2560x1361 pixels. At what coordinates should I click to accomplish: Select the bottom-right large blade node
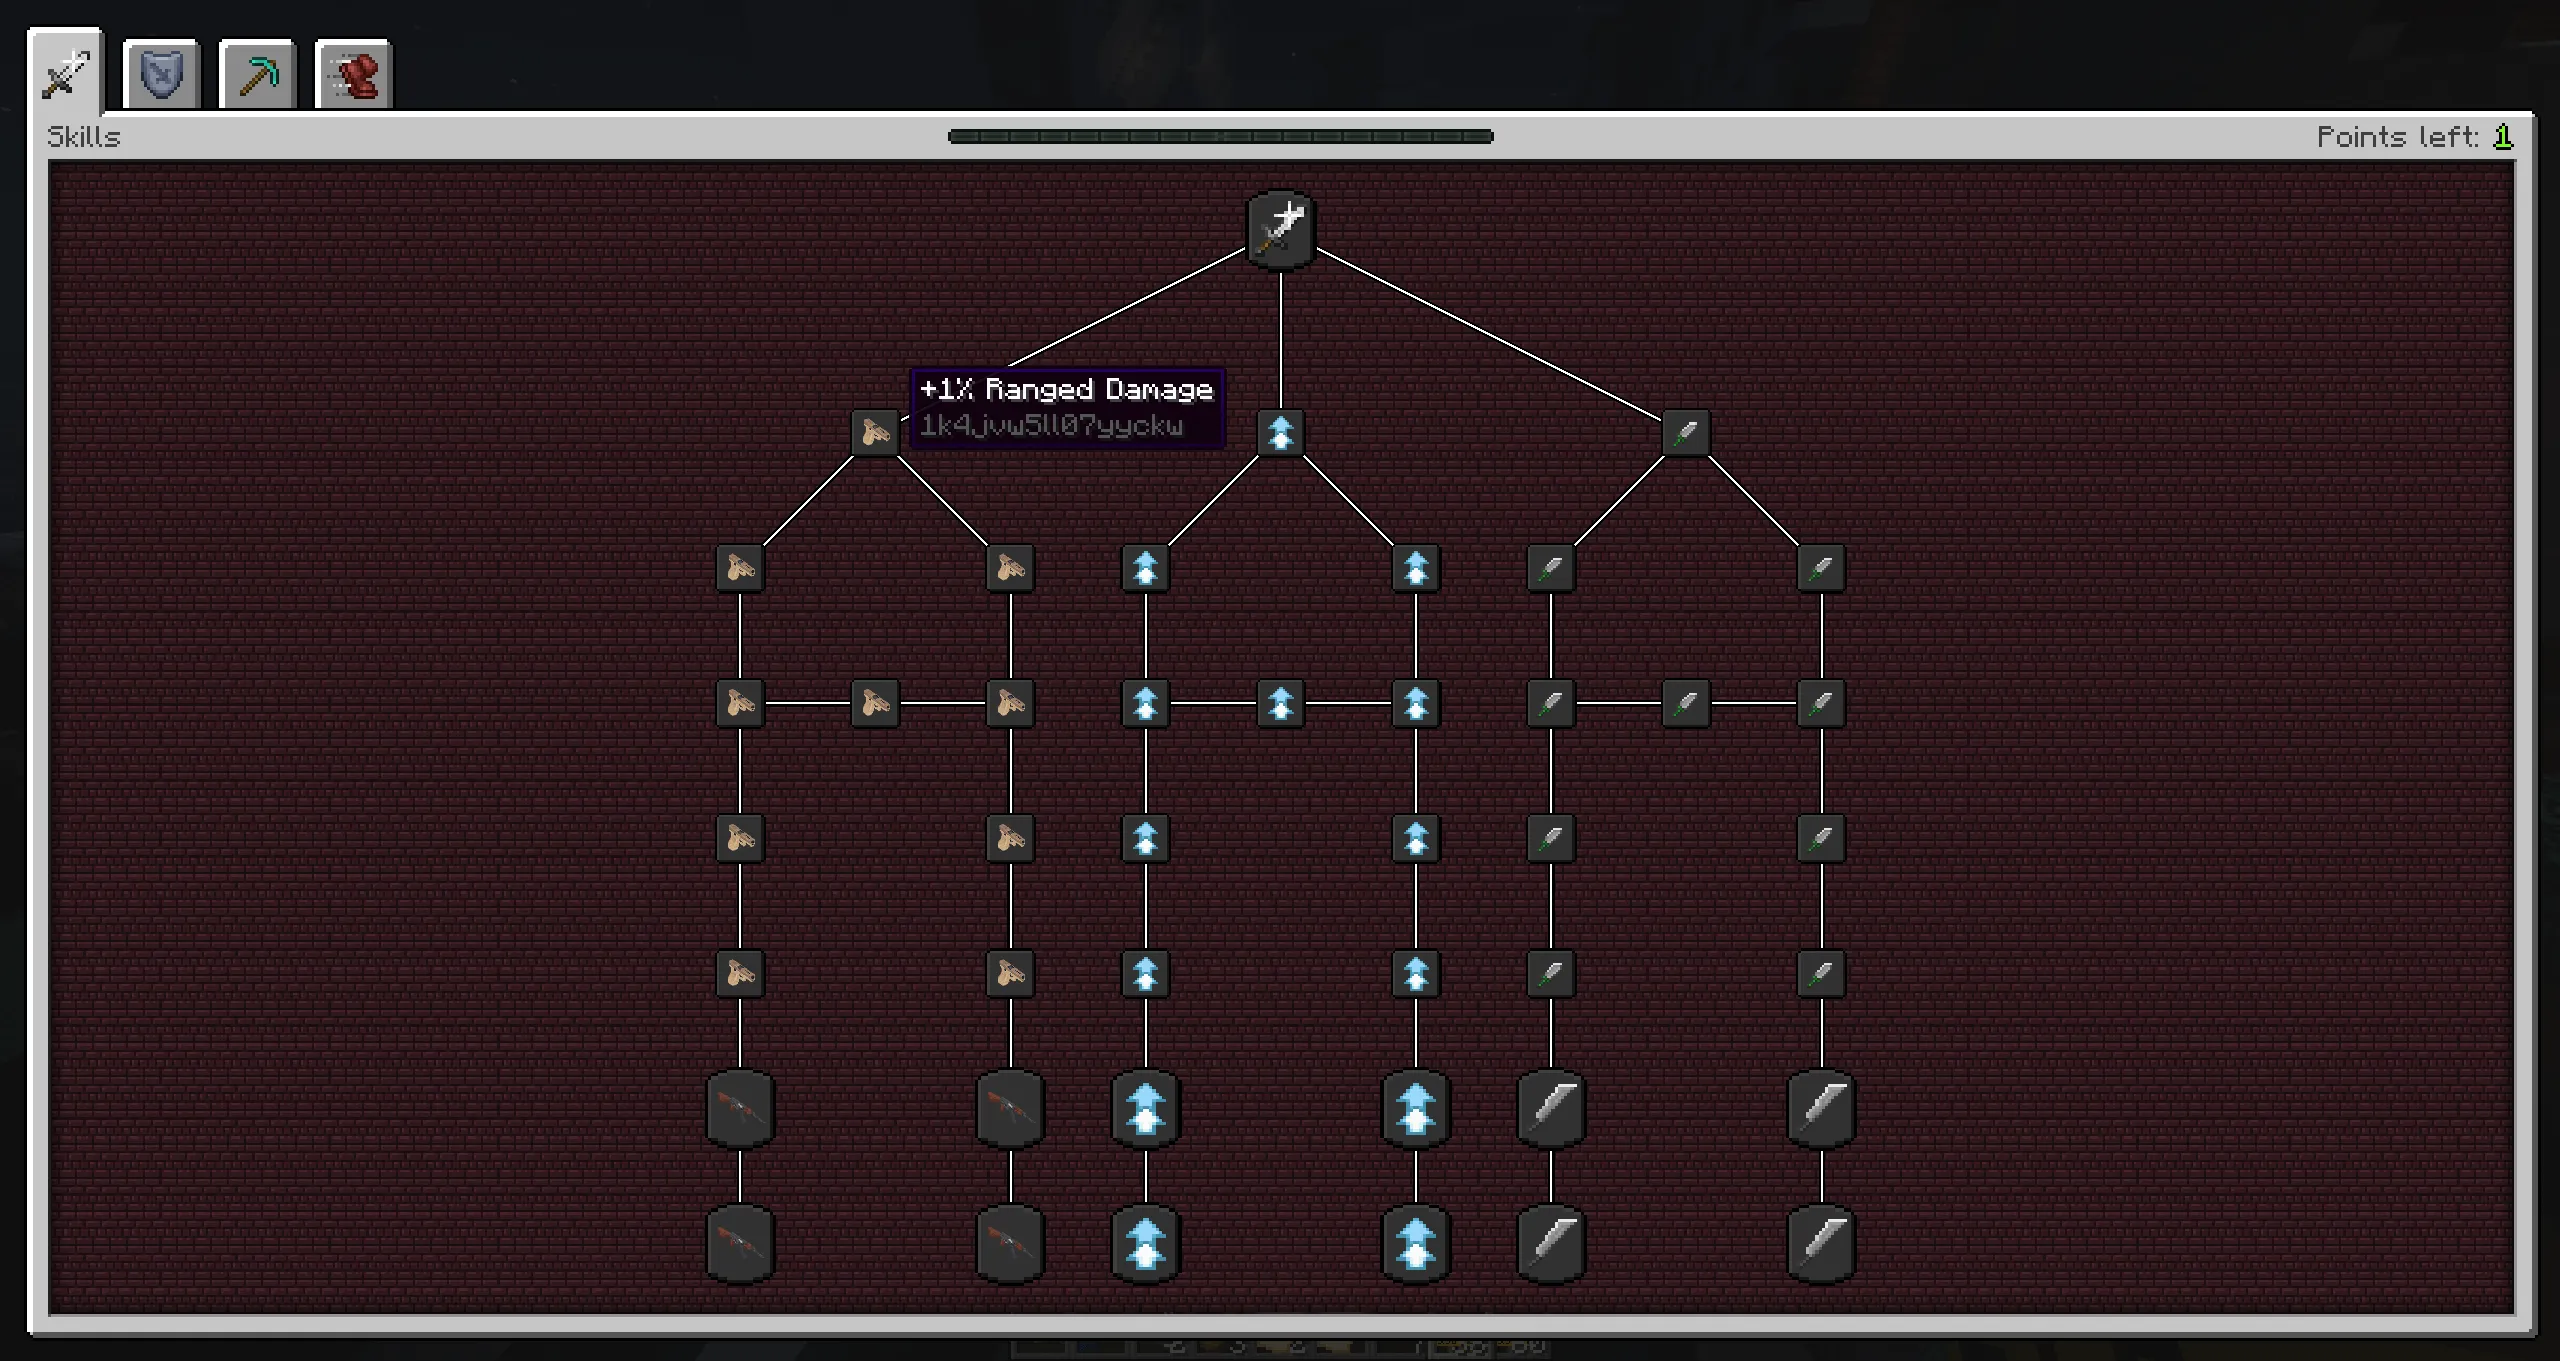pyautogui.click(x=1821, y=1244)
